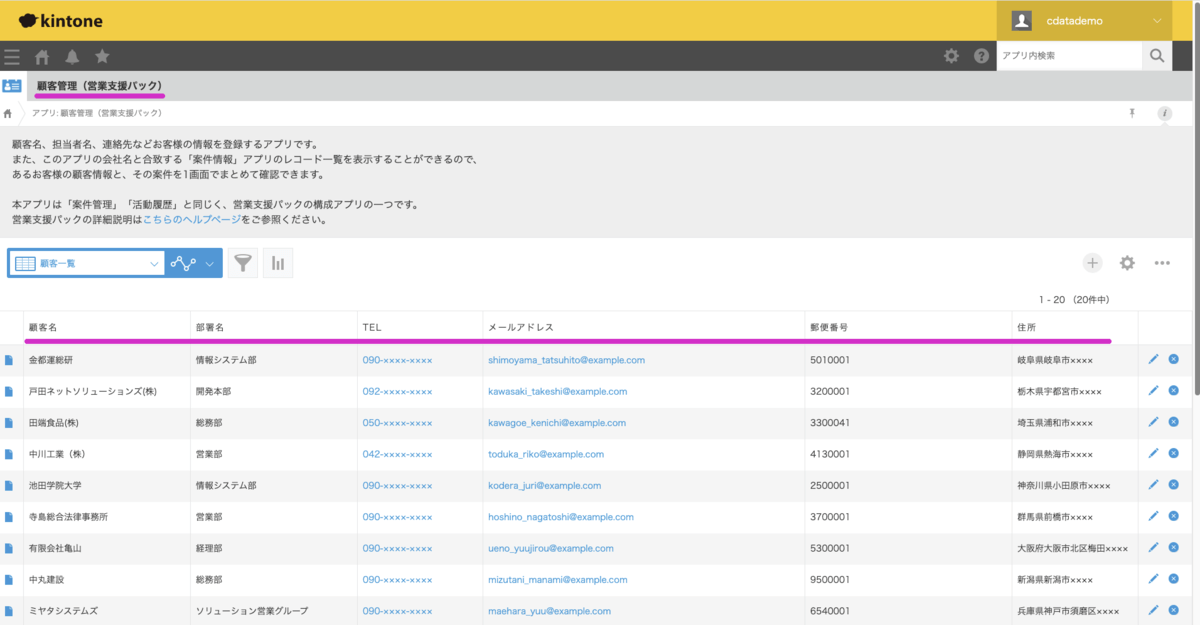Toggle the pin icon on description bar
Image resolution: width=1200 pixels, height=625 pixels.
coord(1132,114)
